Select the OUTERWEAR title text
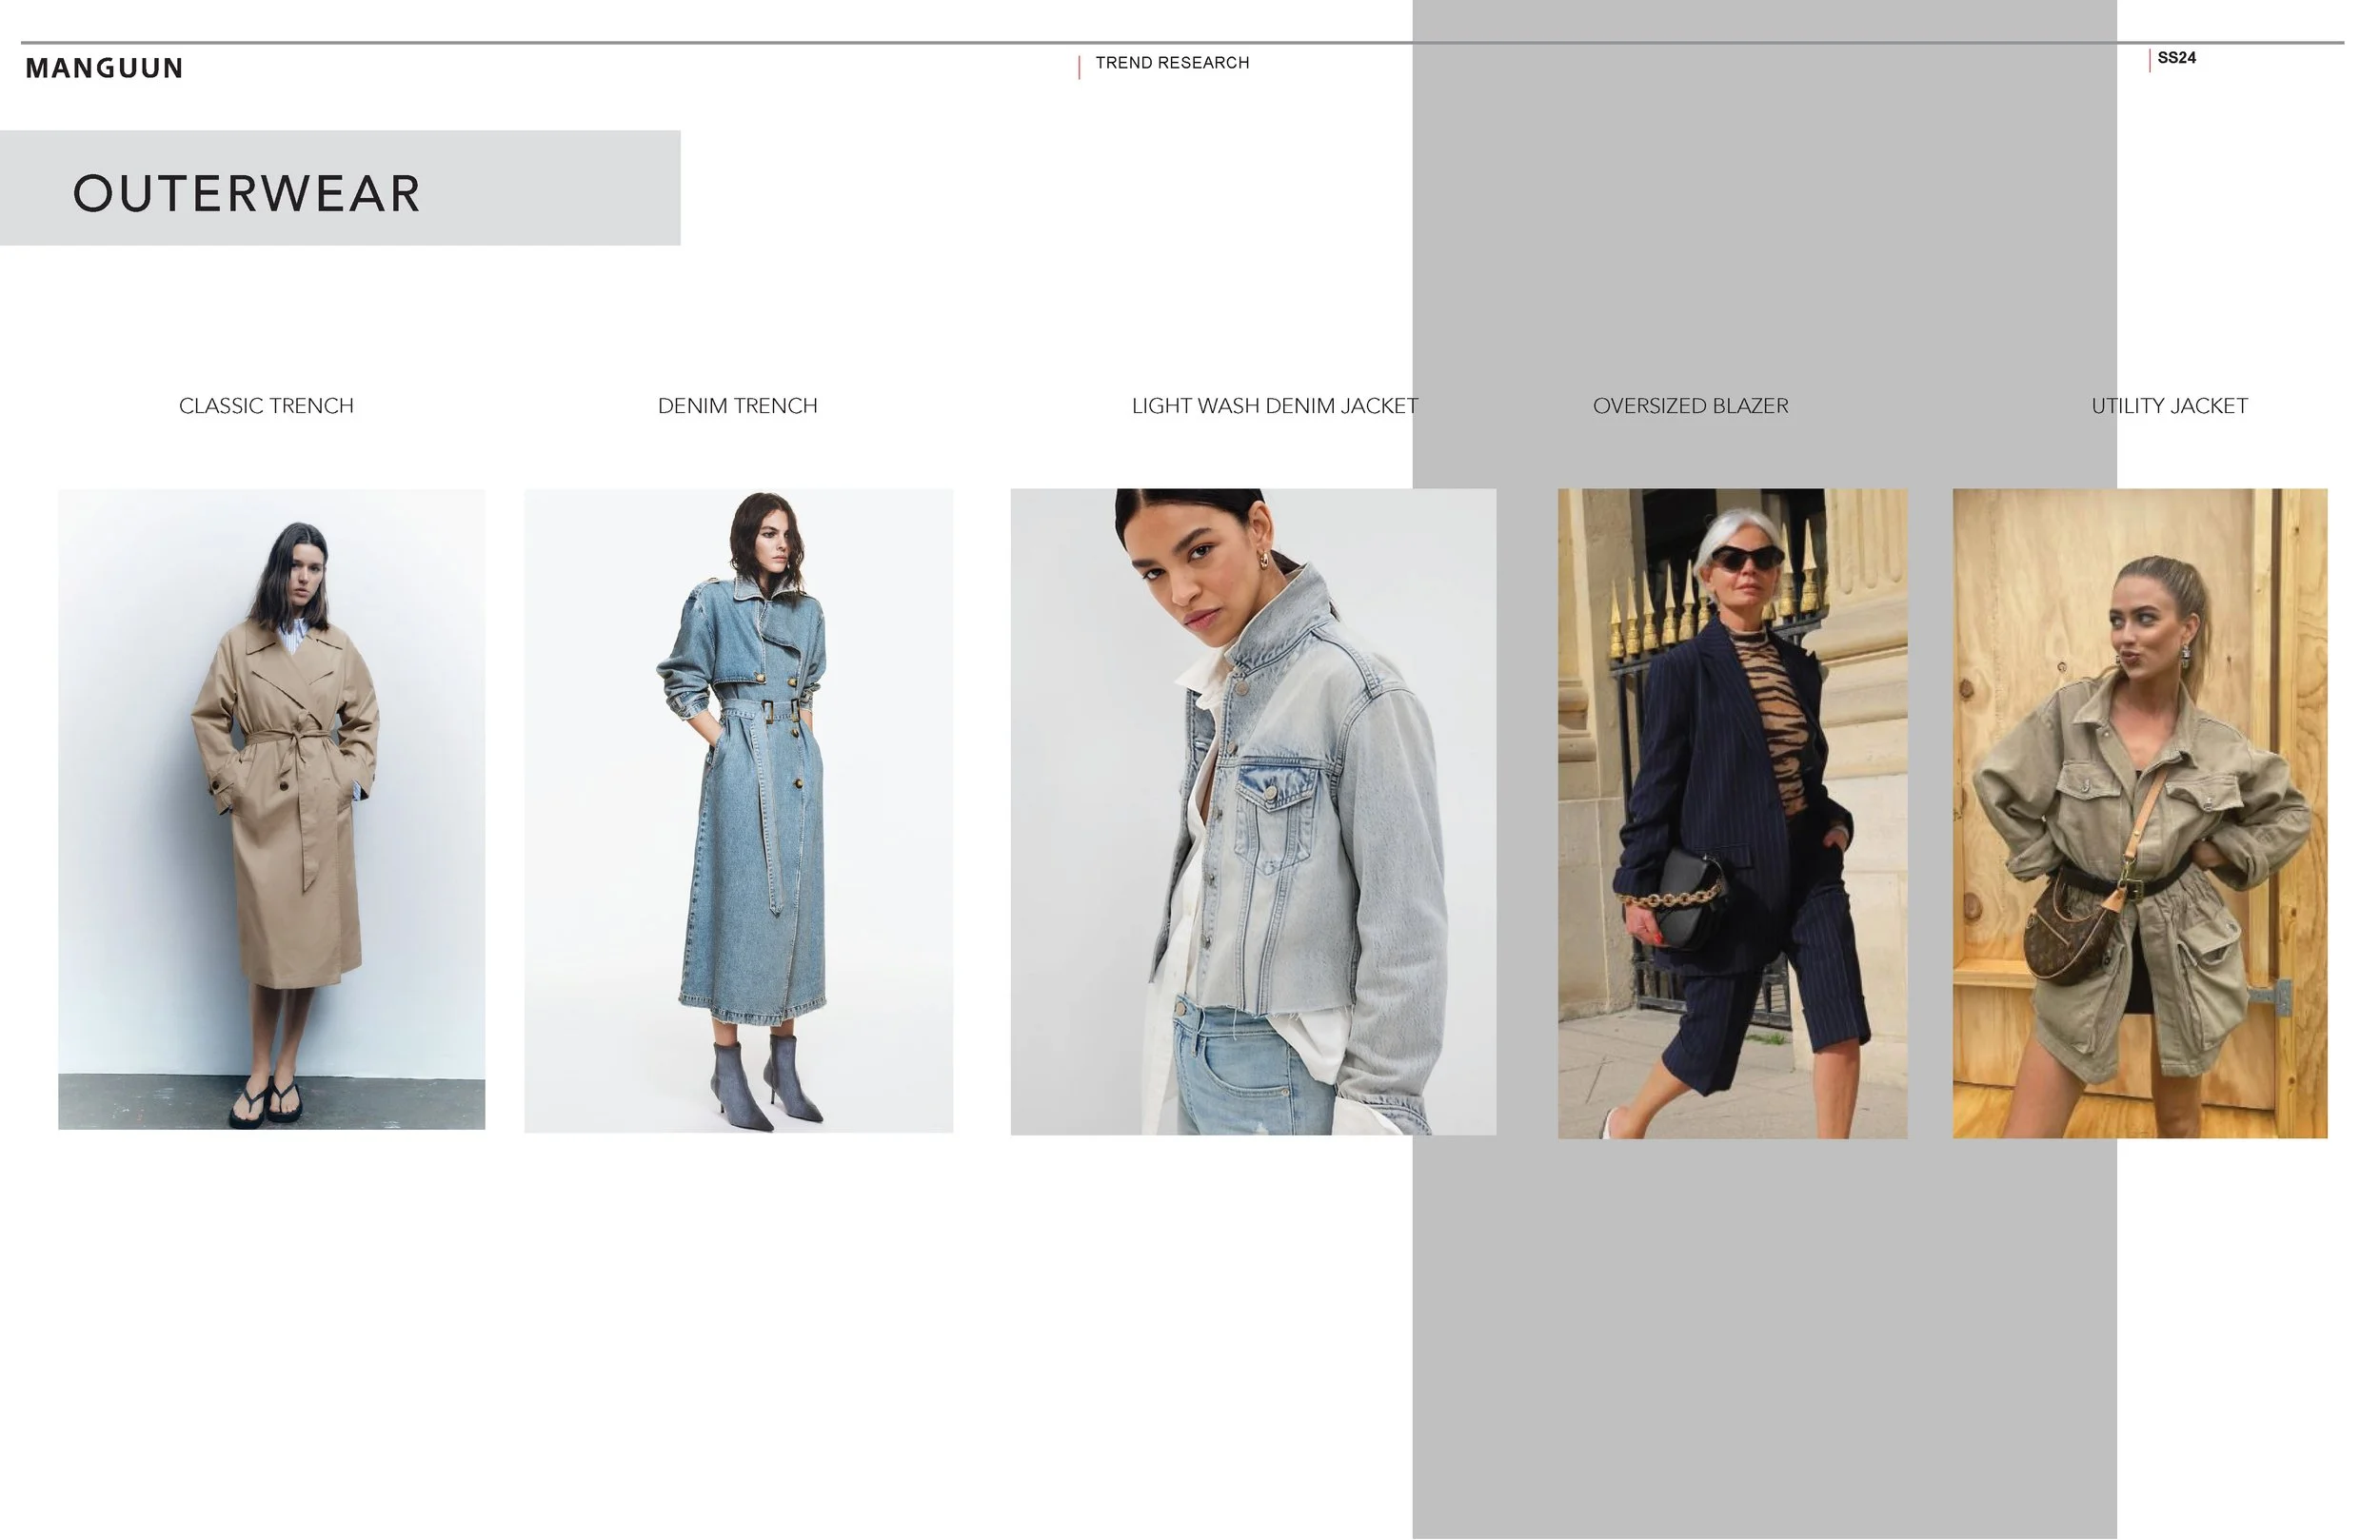This screenshot has height=1540, width=2380. point(246,193)
